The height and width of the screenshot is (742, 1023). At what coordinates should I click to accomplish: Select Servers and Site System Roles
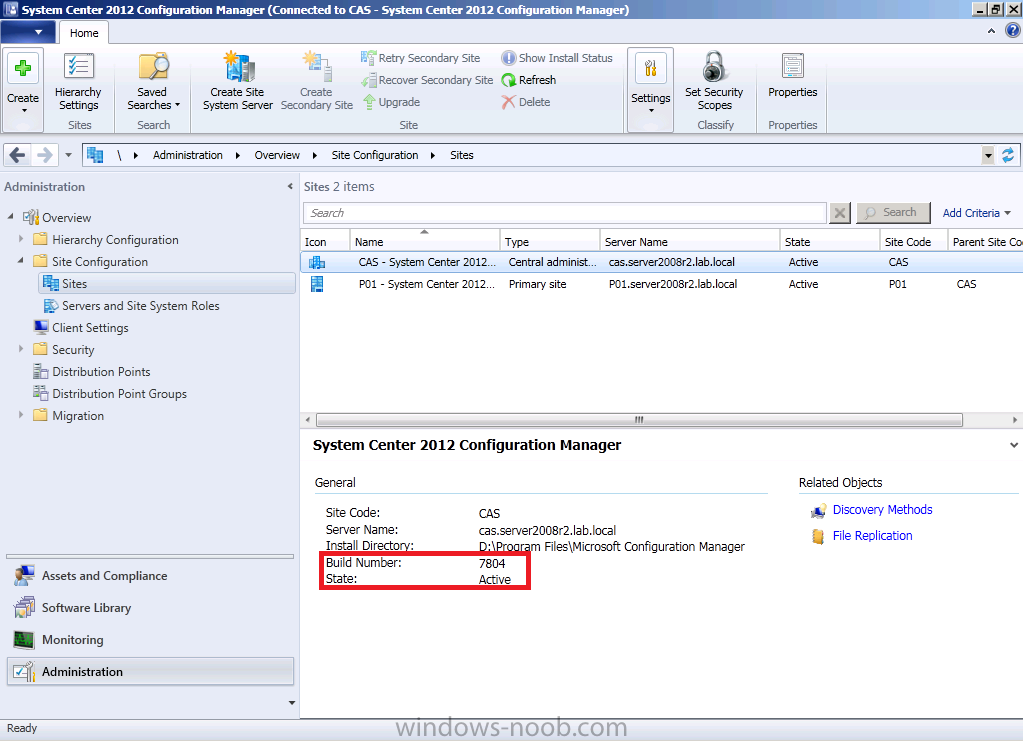(132, 306)
